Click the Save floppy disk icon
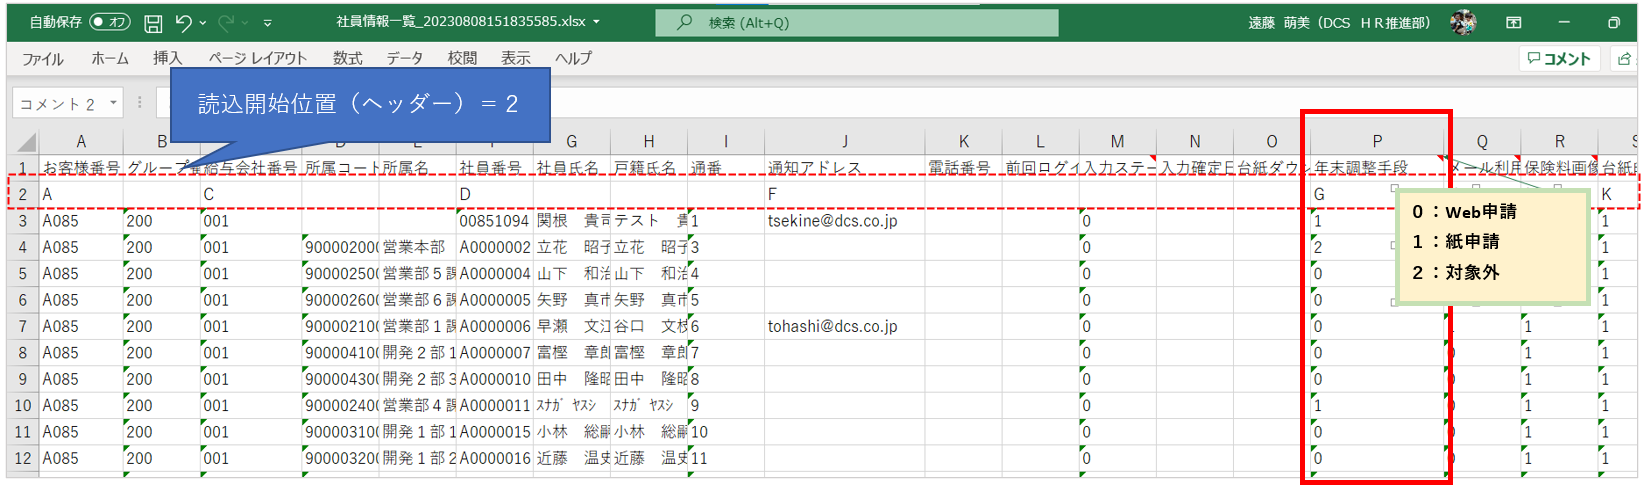1642x487 pixels. [153, 22]
